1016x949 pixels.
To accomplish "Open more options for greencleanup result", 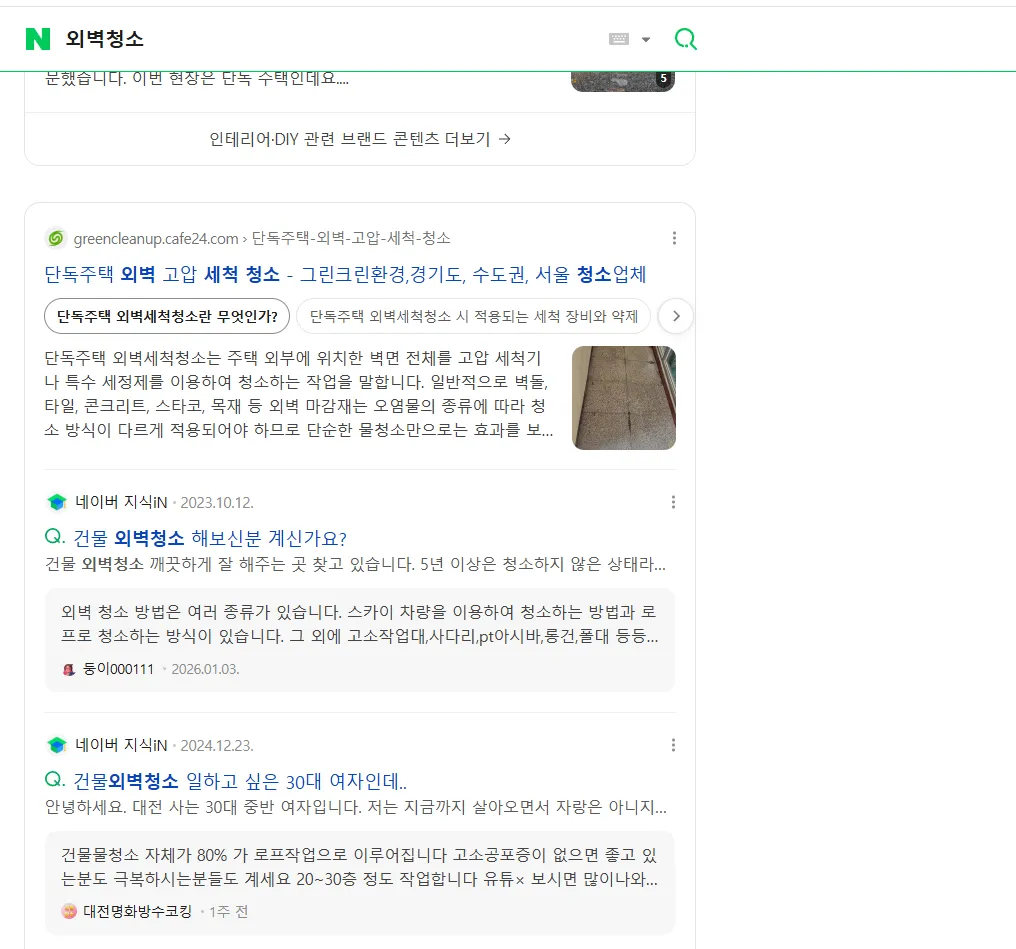I will tap(674, 238).
